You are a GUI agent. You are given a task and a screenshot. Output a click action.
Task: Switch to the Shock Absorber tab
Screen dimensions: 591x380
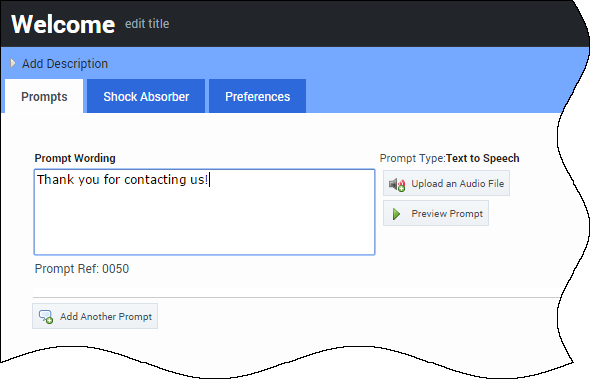pos(146,96)
